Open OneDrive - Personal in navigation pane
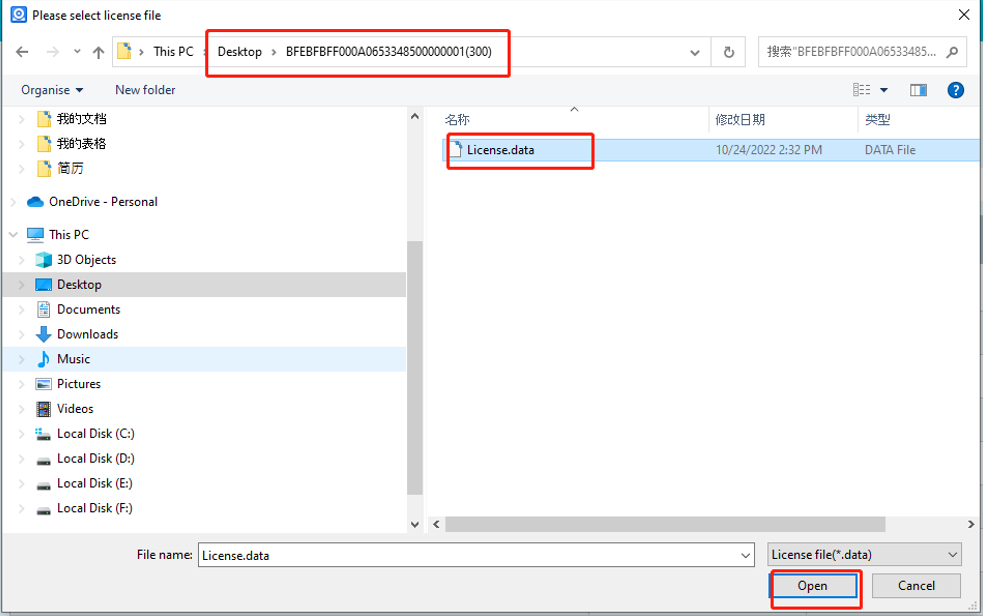Image resolution: width=983 pixels, height=616 pixels. [x=103, y=202]
